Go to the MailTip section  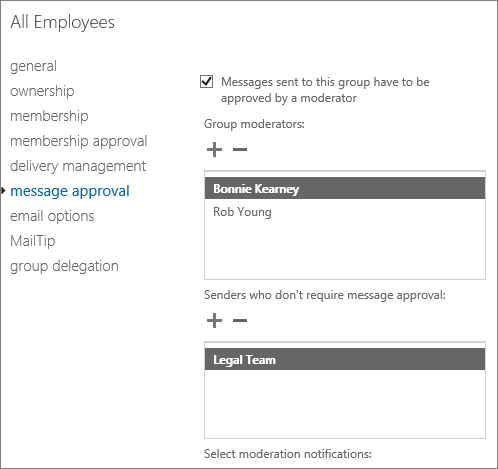[x=33, y=241]
